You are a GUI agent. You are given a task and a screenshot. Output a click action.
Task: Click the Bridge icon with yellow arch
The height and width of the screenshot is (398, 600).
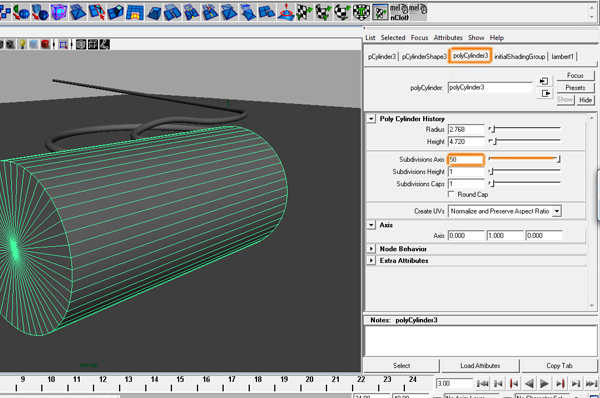(x=134, y=13)
